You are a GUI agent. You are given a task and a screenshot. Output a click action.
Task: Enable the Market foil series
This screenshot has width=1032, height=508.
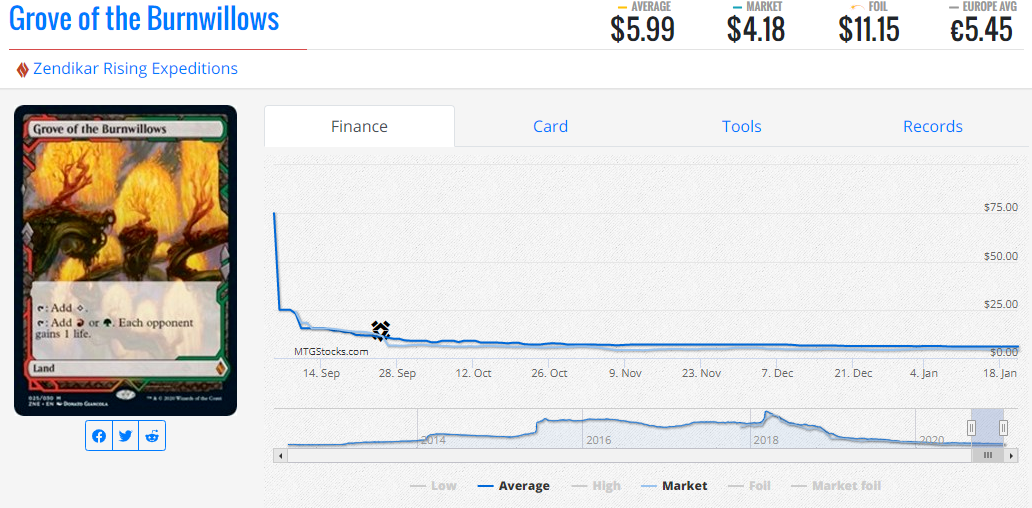click(x=835, y=486)
